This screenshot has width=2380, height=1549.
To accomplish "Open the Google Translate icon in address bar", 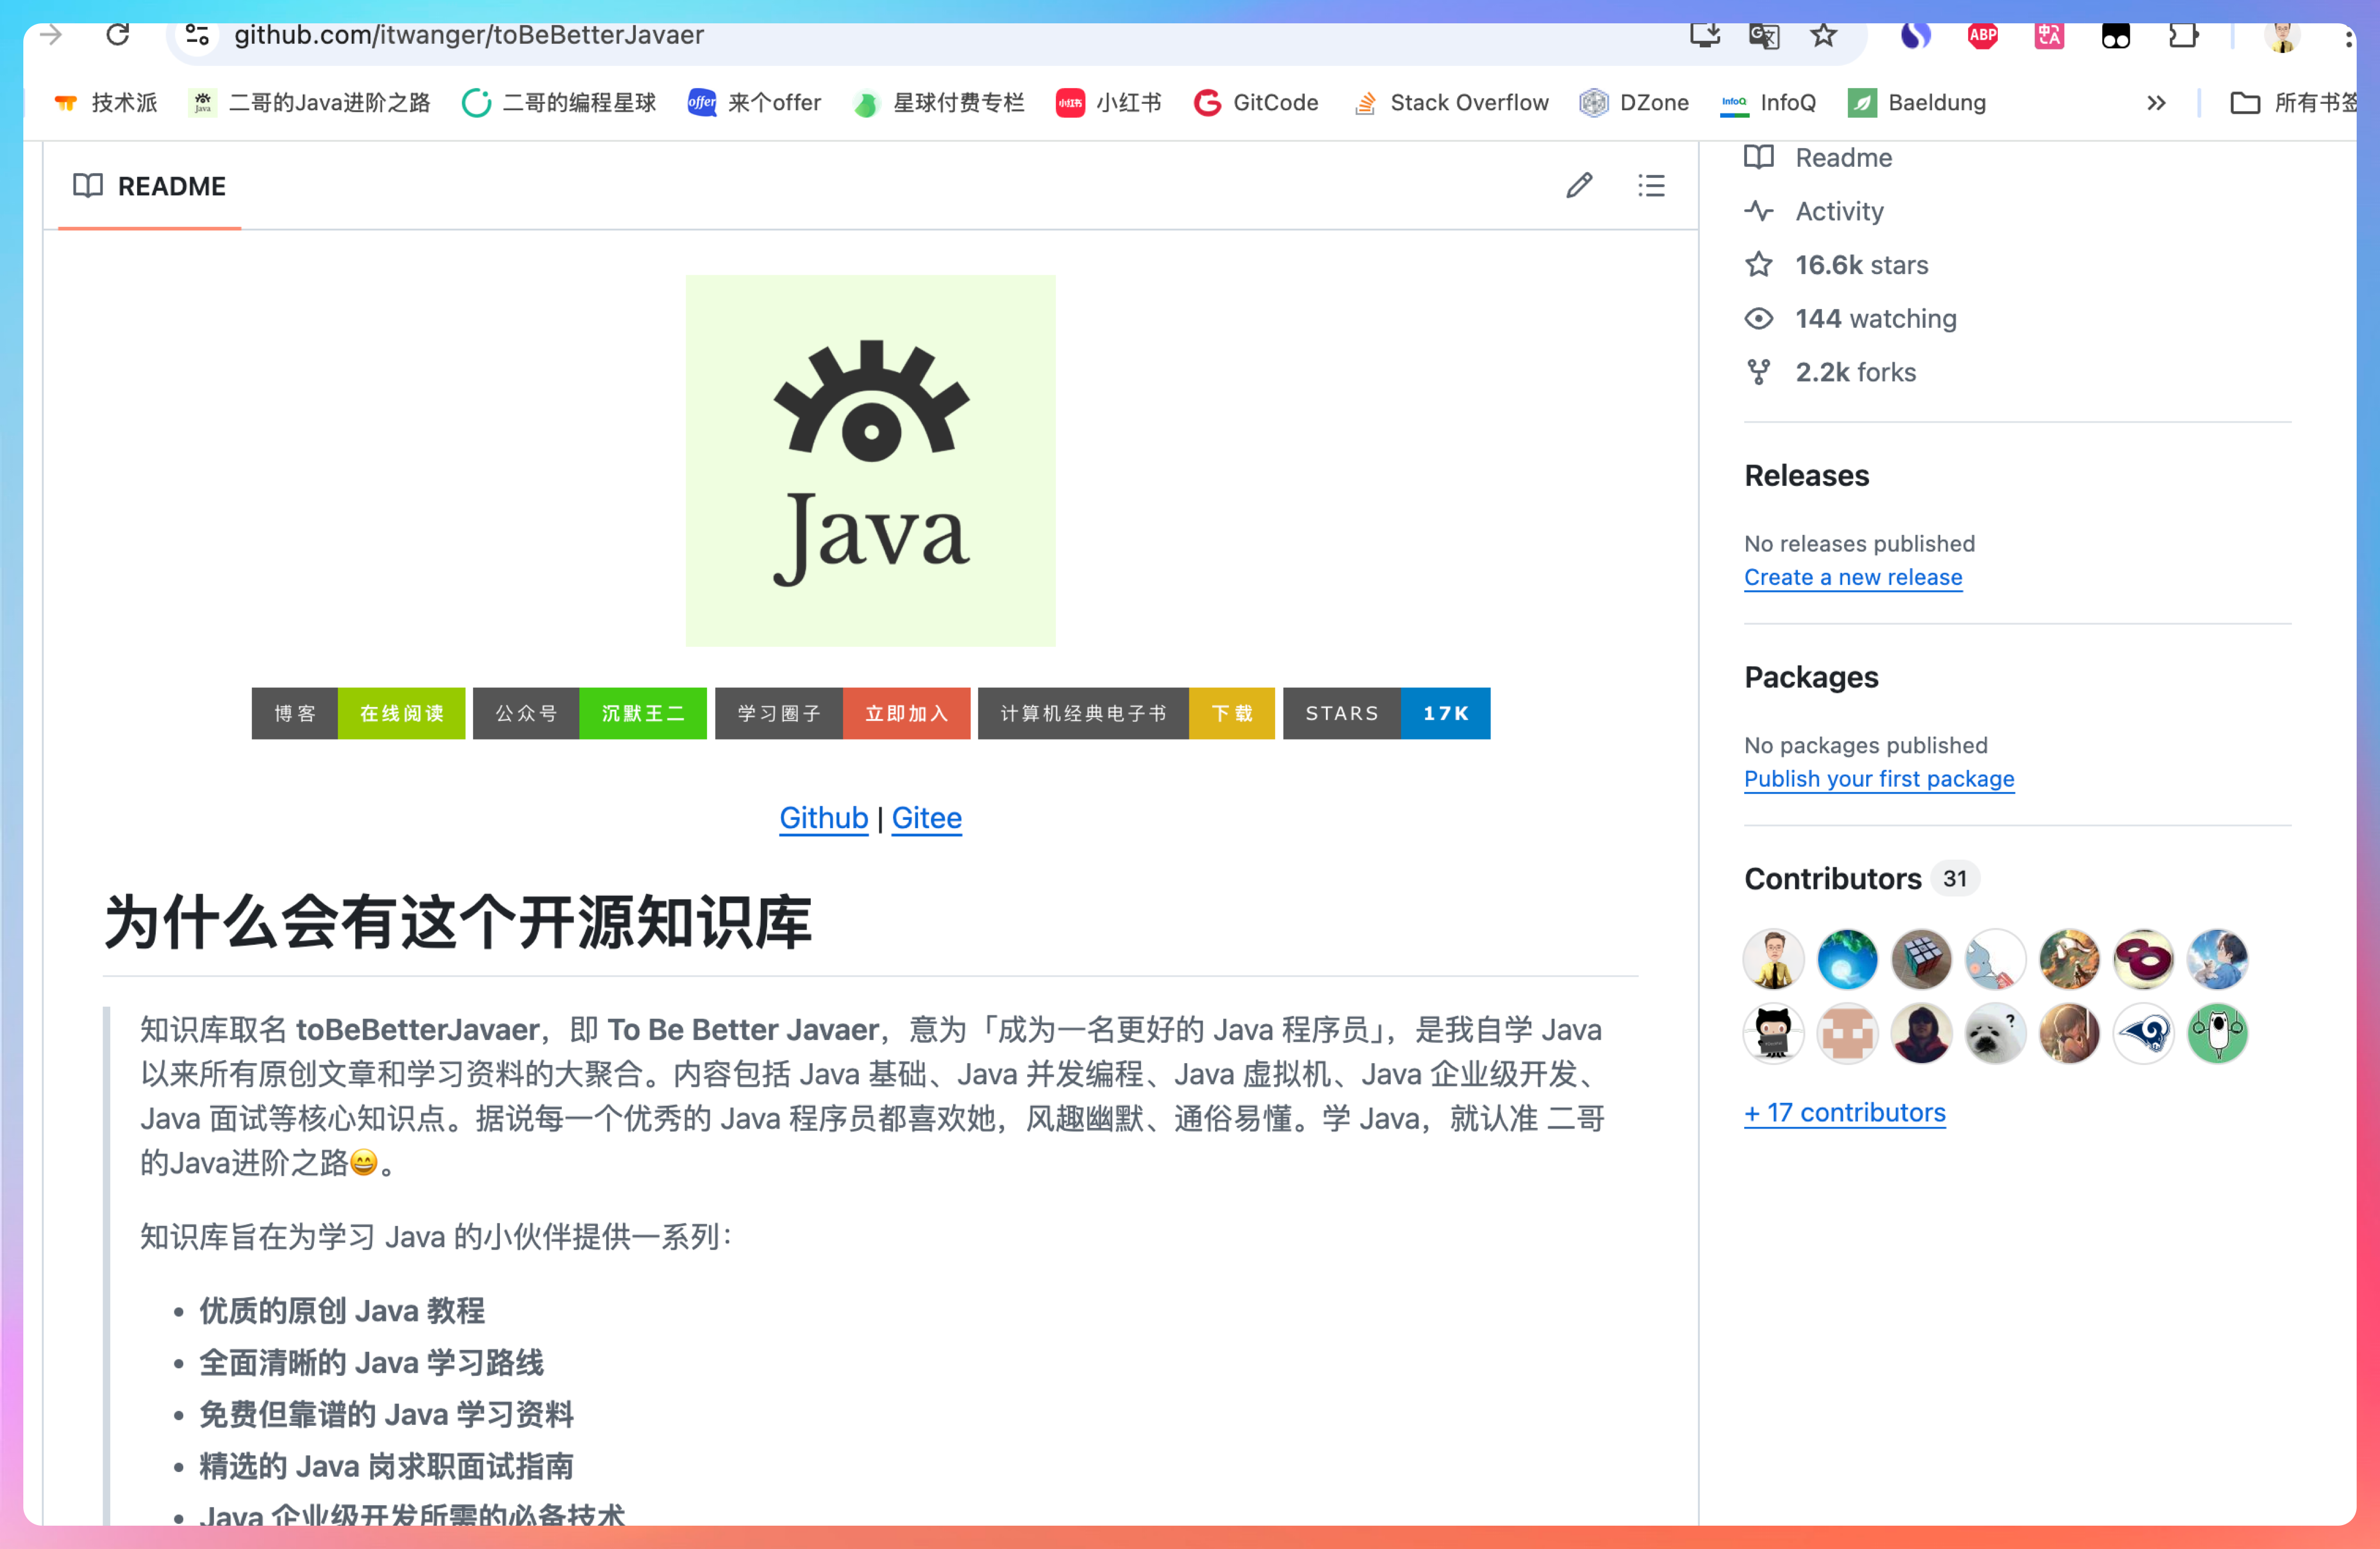I will (x=1764, y=35).
